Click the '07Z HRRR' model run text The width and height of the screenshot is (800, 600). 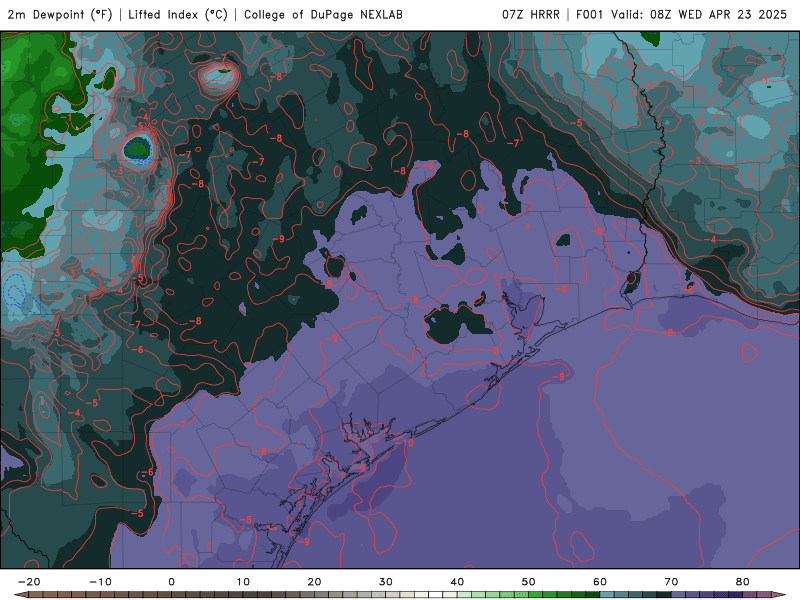click(531, 14)
